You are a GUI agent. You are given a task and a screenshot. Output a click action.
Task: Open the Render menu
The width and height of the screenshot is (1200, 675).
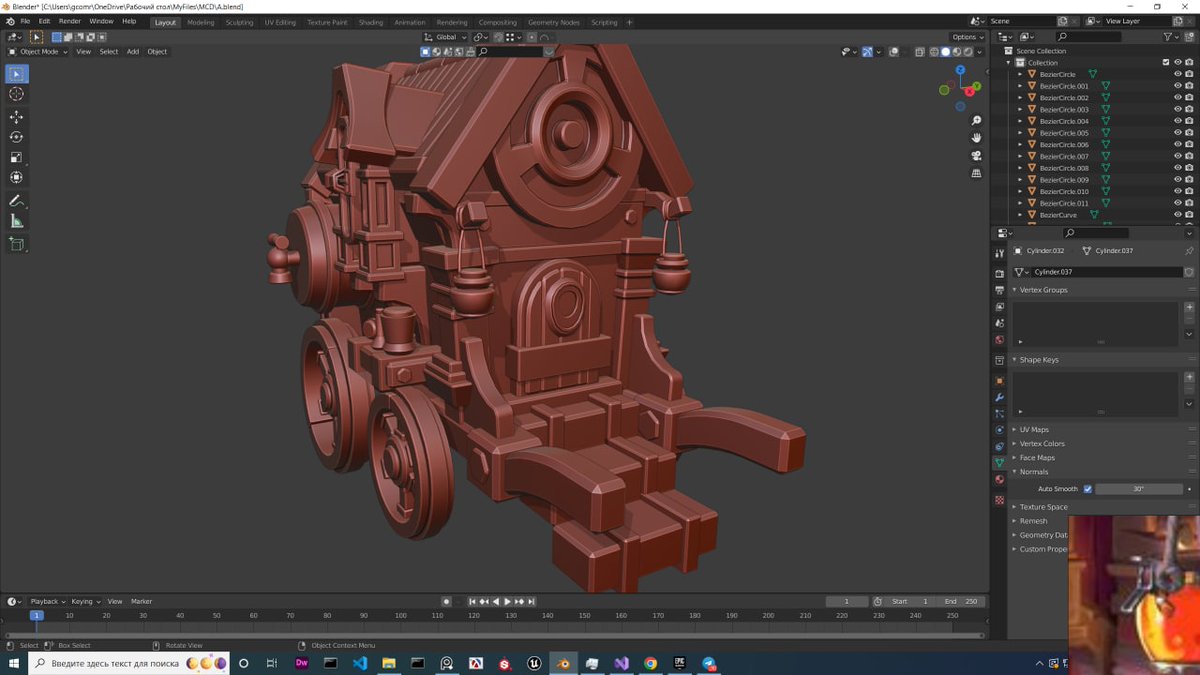coord(70,21)
